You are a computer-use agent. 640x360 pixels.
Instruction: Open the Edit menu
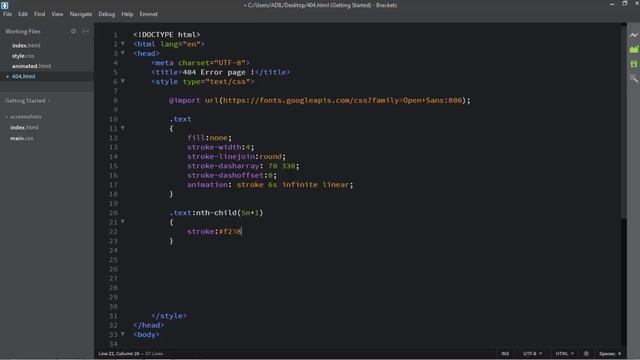[23, 14]
